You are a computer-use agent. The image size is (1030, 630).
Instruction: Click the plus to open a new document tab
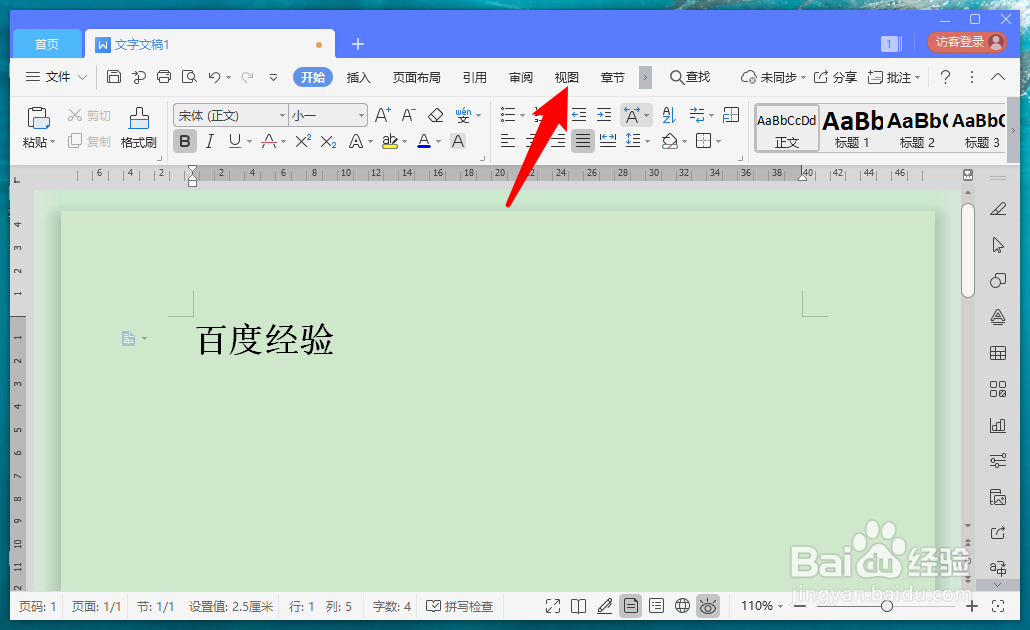coord(358,43)
